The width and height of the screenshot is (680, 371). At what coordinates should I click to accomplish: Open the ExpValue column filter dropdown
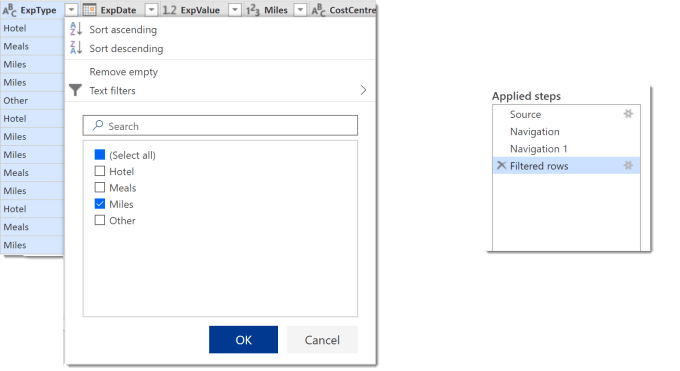pos(235,10)
